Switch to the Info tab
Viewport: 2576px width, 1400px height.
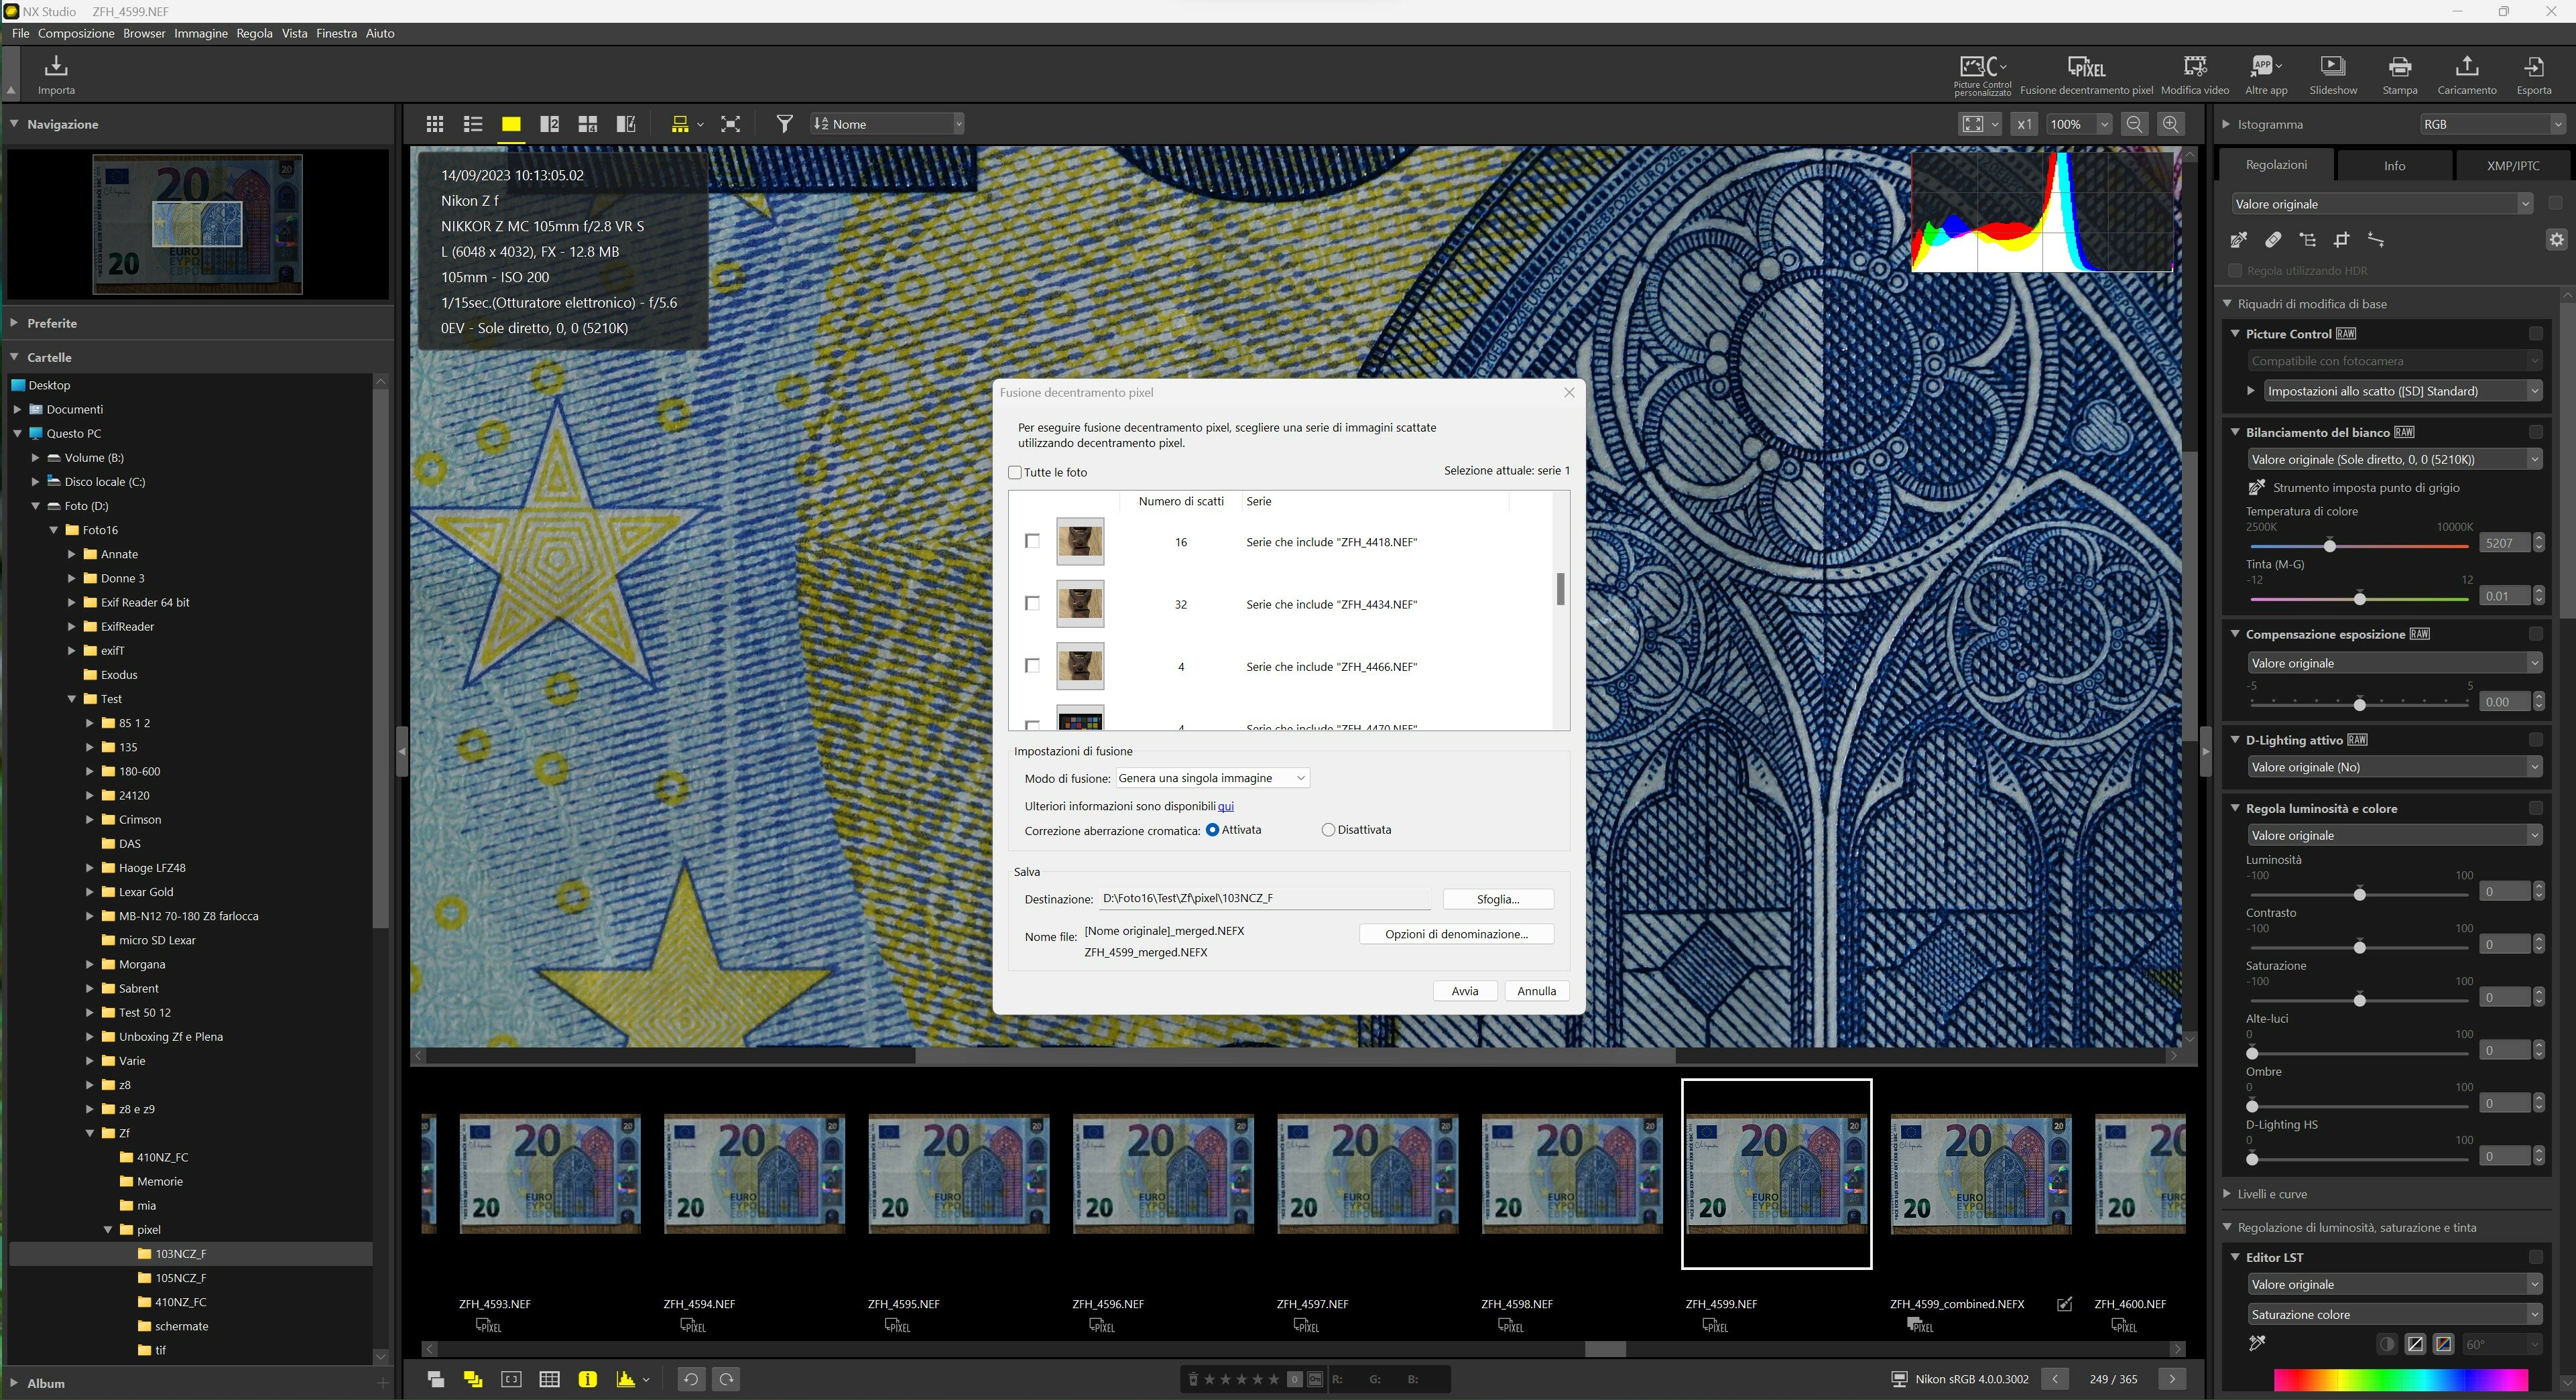coord(2394,166)
